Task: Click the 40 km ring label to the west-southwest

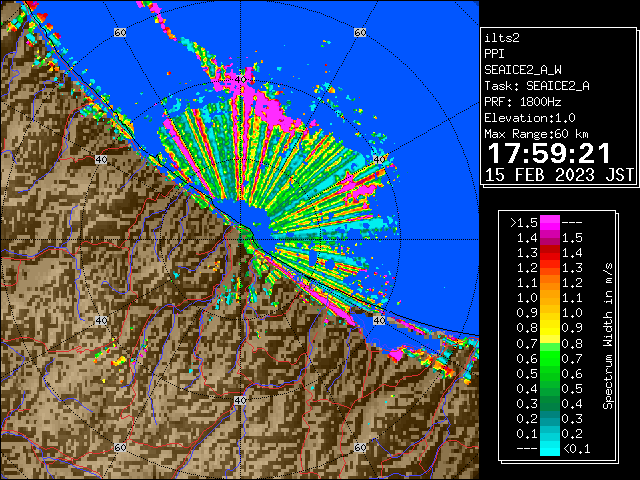Action: [x=101, y=320]
